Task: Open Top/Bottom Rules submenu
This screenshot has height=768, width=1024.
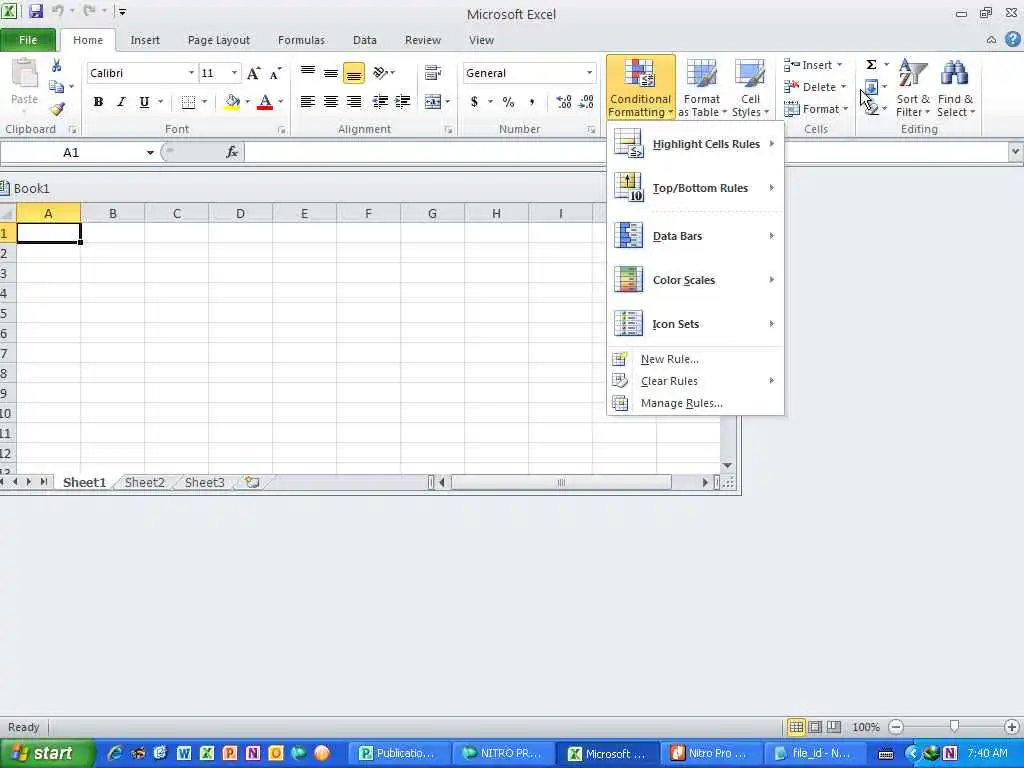Action: [x=696, y=188]
